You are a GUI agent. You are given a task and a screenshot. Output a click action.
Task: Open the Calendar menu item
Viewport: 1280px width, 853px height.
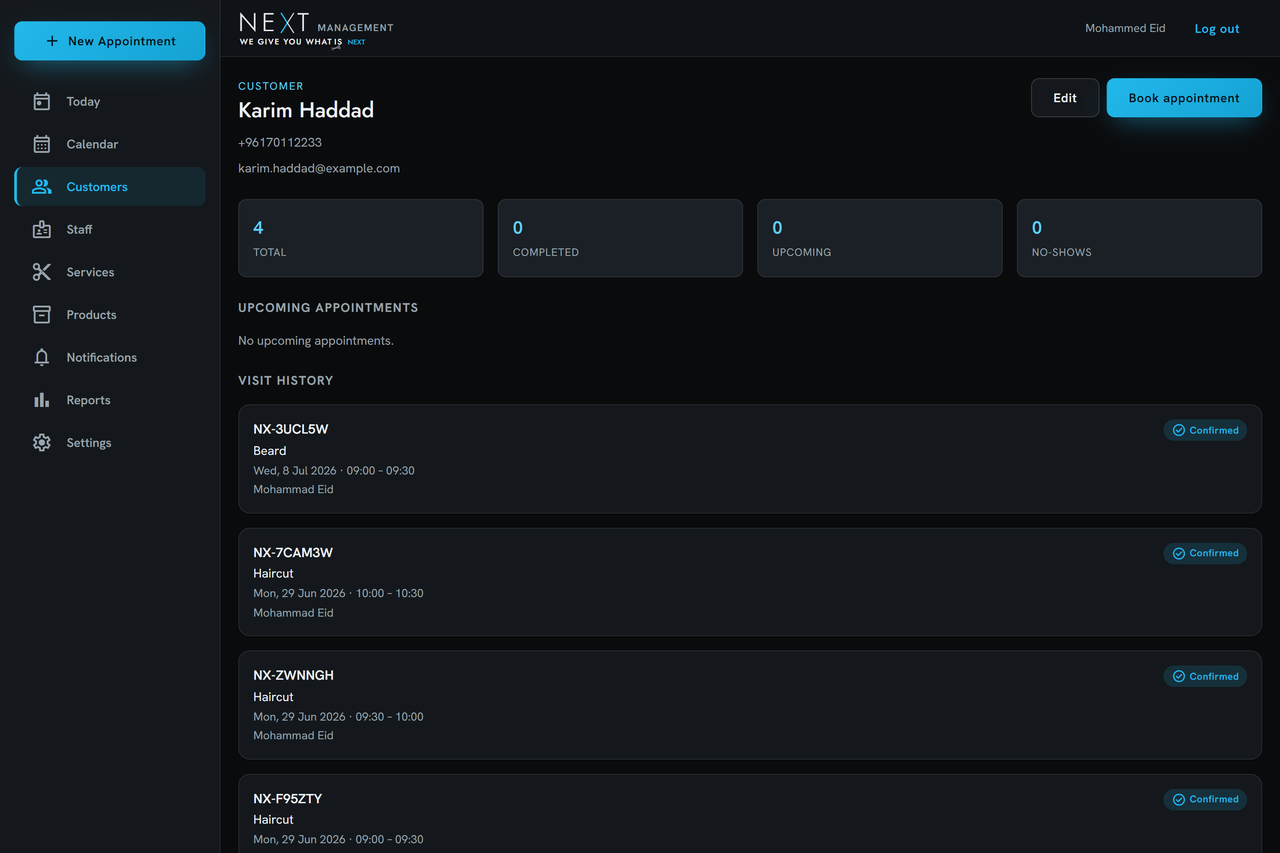tap(110, 144)
